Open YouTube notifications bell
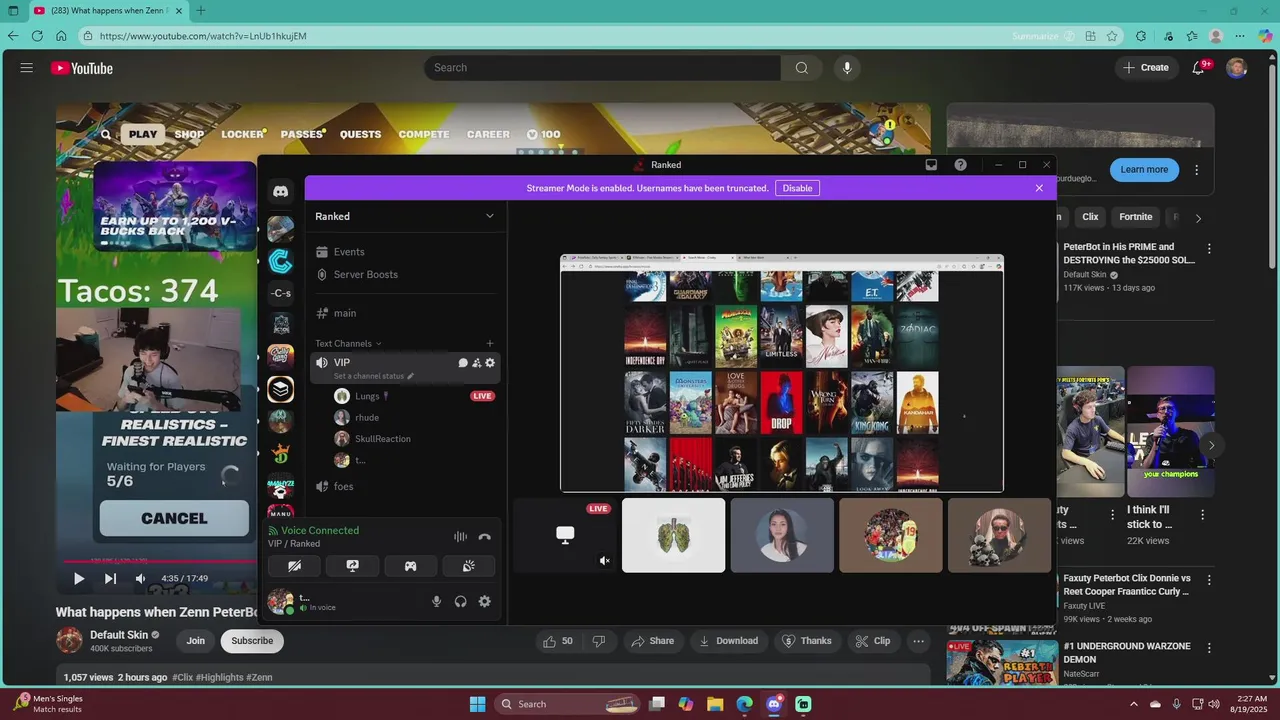This screenshot has height=720, width=1280. tap(1199, 68)
